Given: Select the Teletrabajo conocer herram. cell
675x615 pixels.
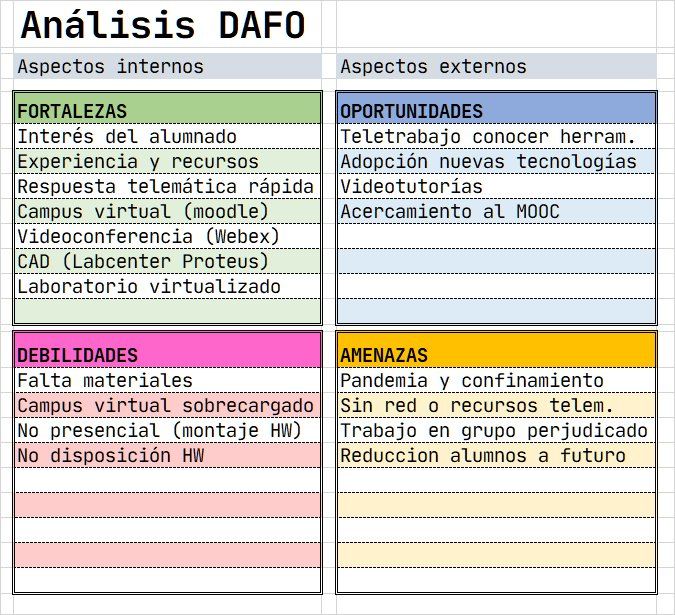Looking at the screenshot, I should (x=496, y=136).
